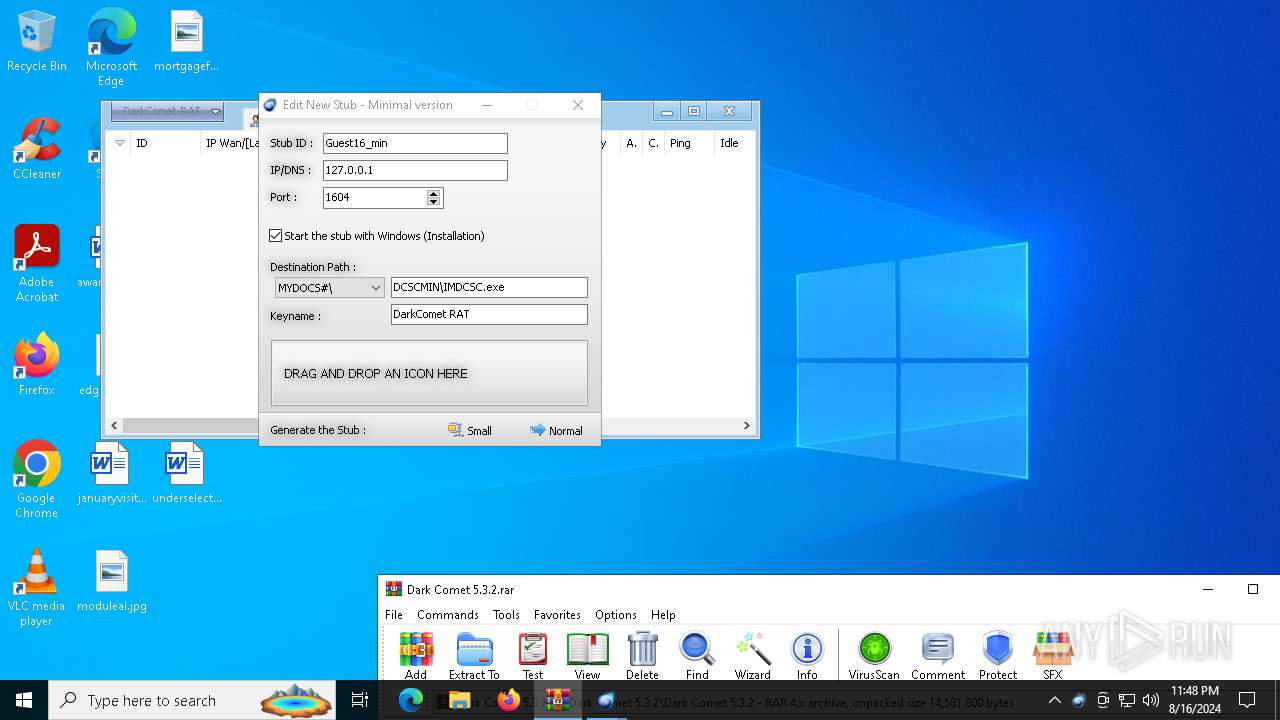Image resolution: width=1280 pixels, height=720 pixels.
Task: Click WinRAR icon in the taskbar
Action: [557, 700]
